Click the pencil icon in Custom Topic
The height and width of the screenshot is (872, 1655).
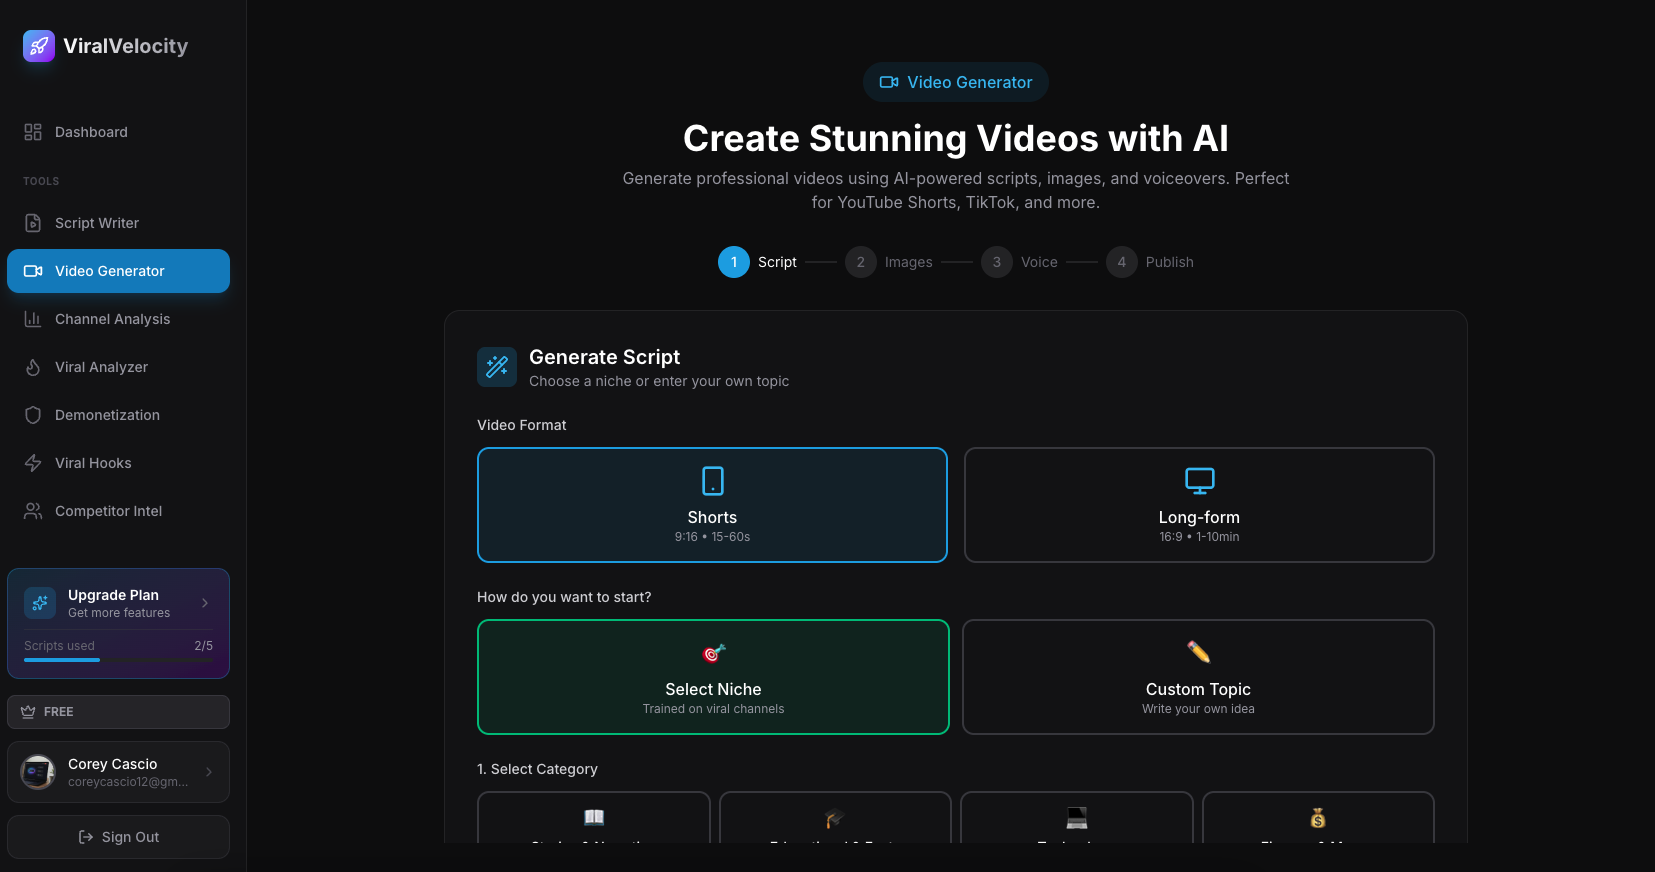pos(1199,653)
